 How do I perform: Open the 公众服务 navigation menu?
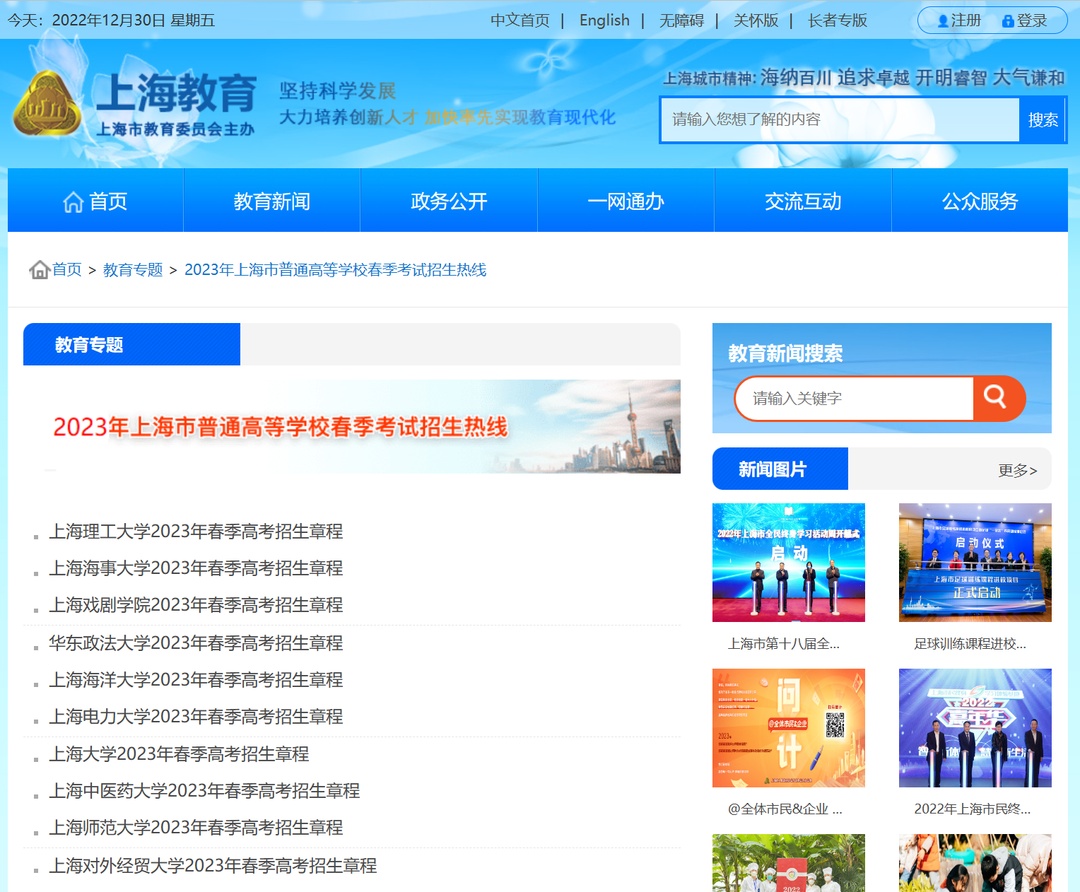point(980,201)
